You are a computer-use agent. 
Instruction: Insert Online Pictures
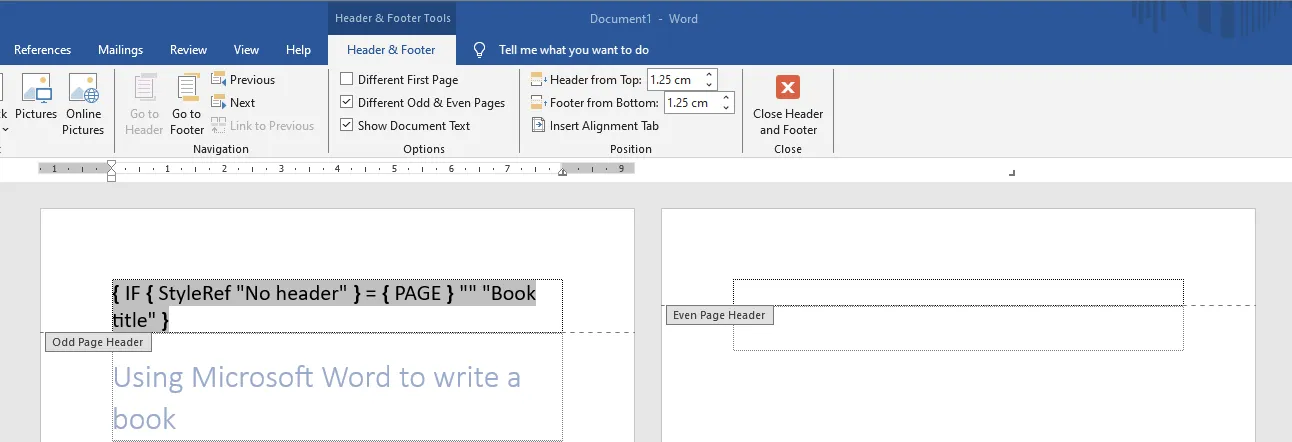(x=84, y=104)
